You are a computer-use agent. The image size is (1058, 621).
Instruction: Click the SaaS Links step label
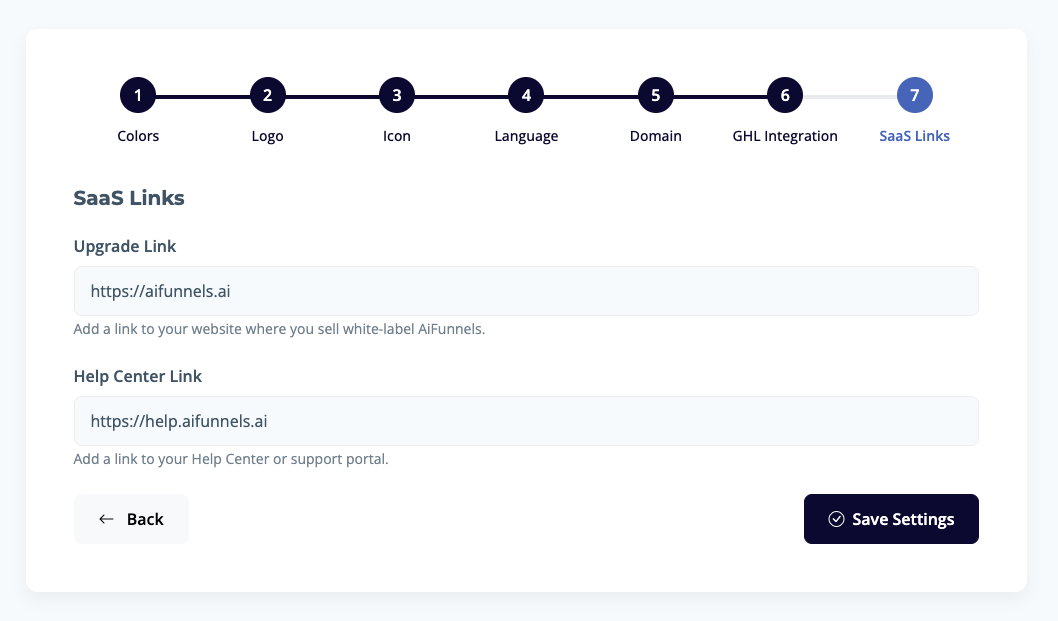tap(915, 136)
